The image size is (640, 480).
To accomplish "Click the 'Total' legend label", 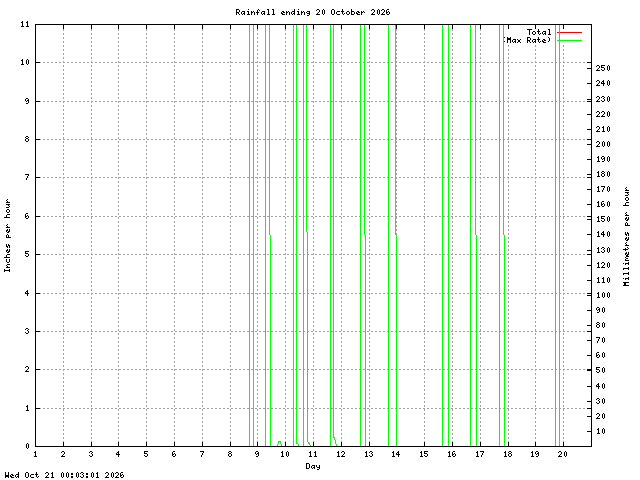I will coord(539,32).
